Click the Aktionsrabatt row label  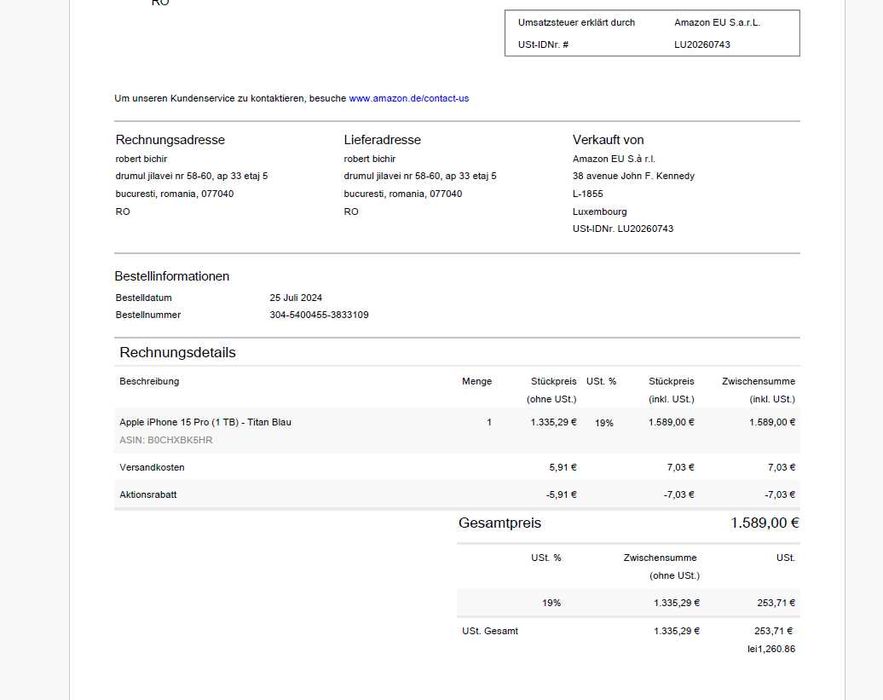[148, 495]
